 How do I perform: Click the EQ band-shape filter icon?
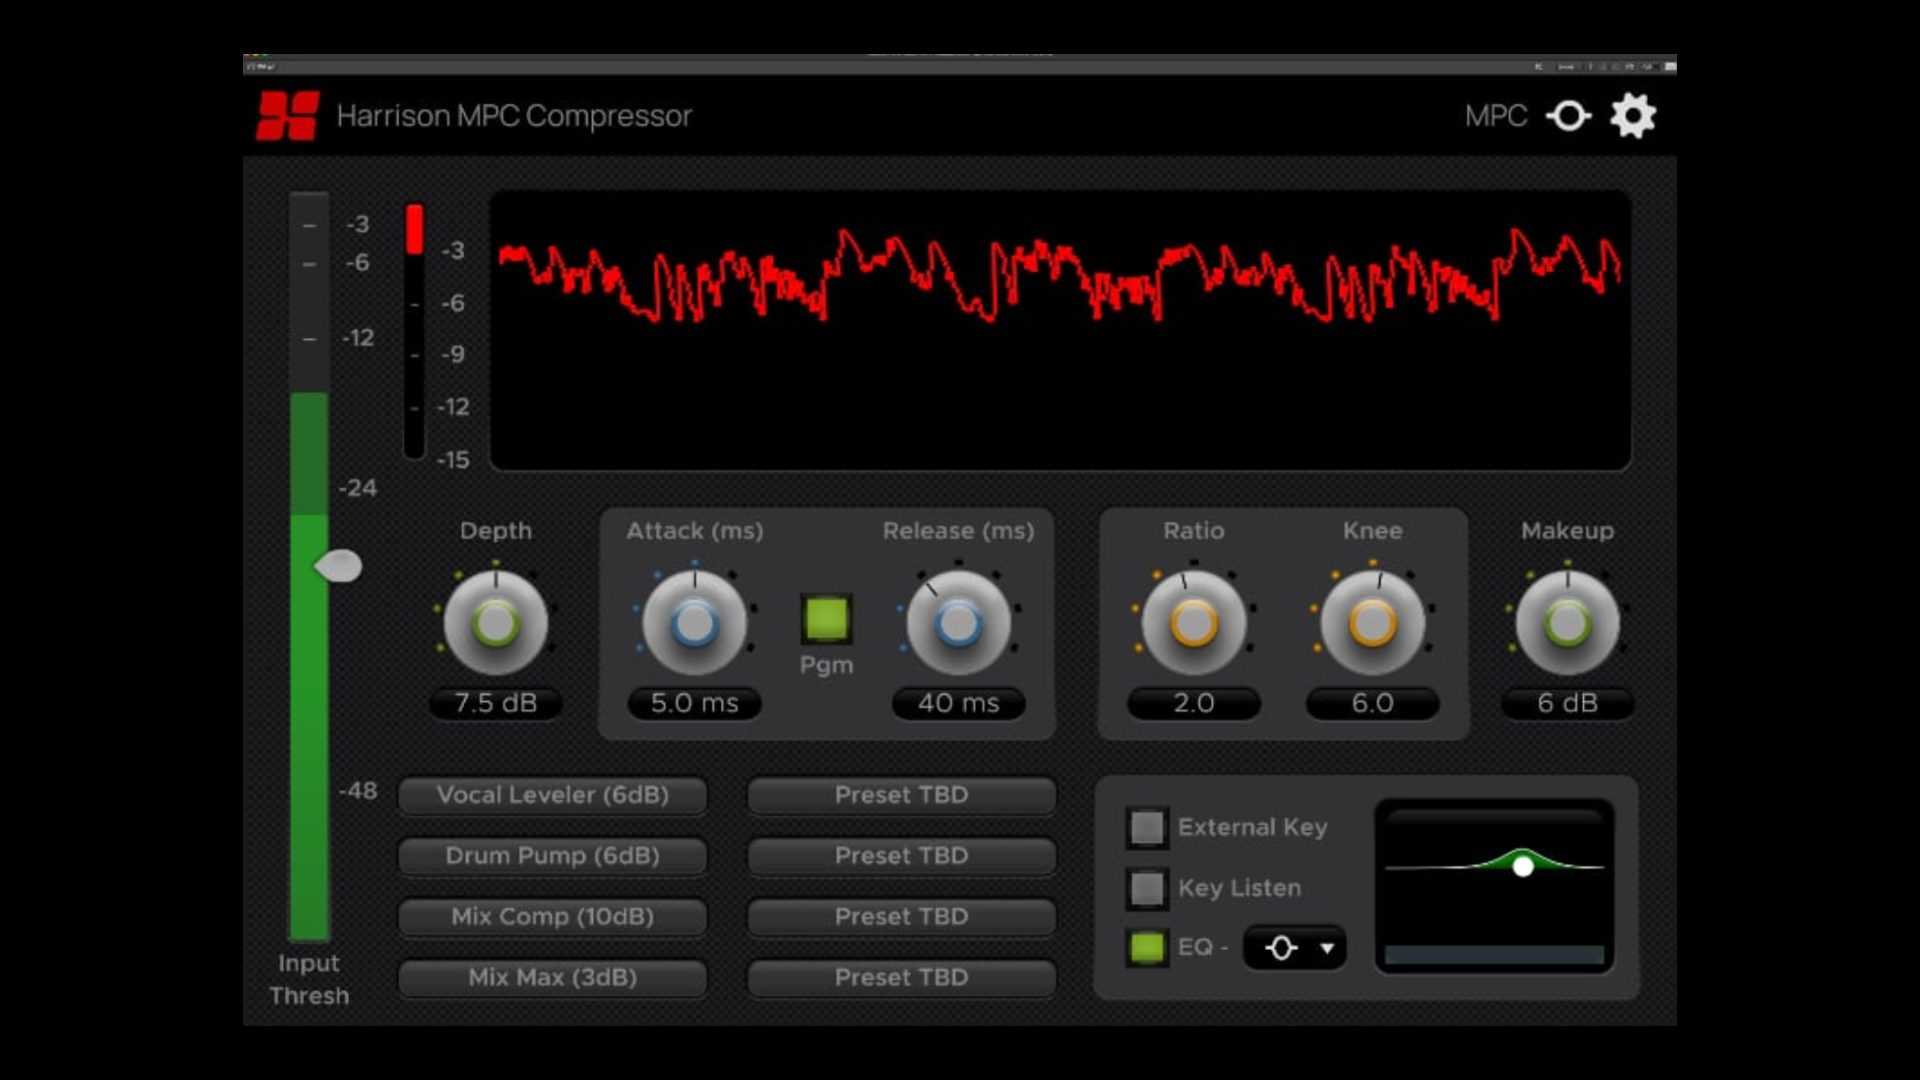1281,947
